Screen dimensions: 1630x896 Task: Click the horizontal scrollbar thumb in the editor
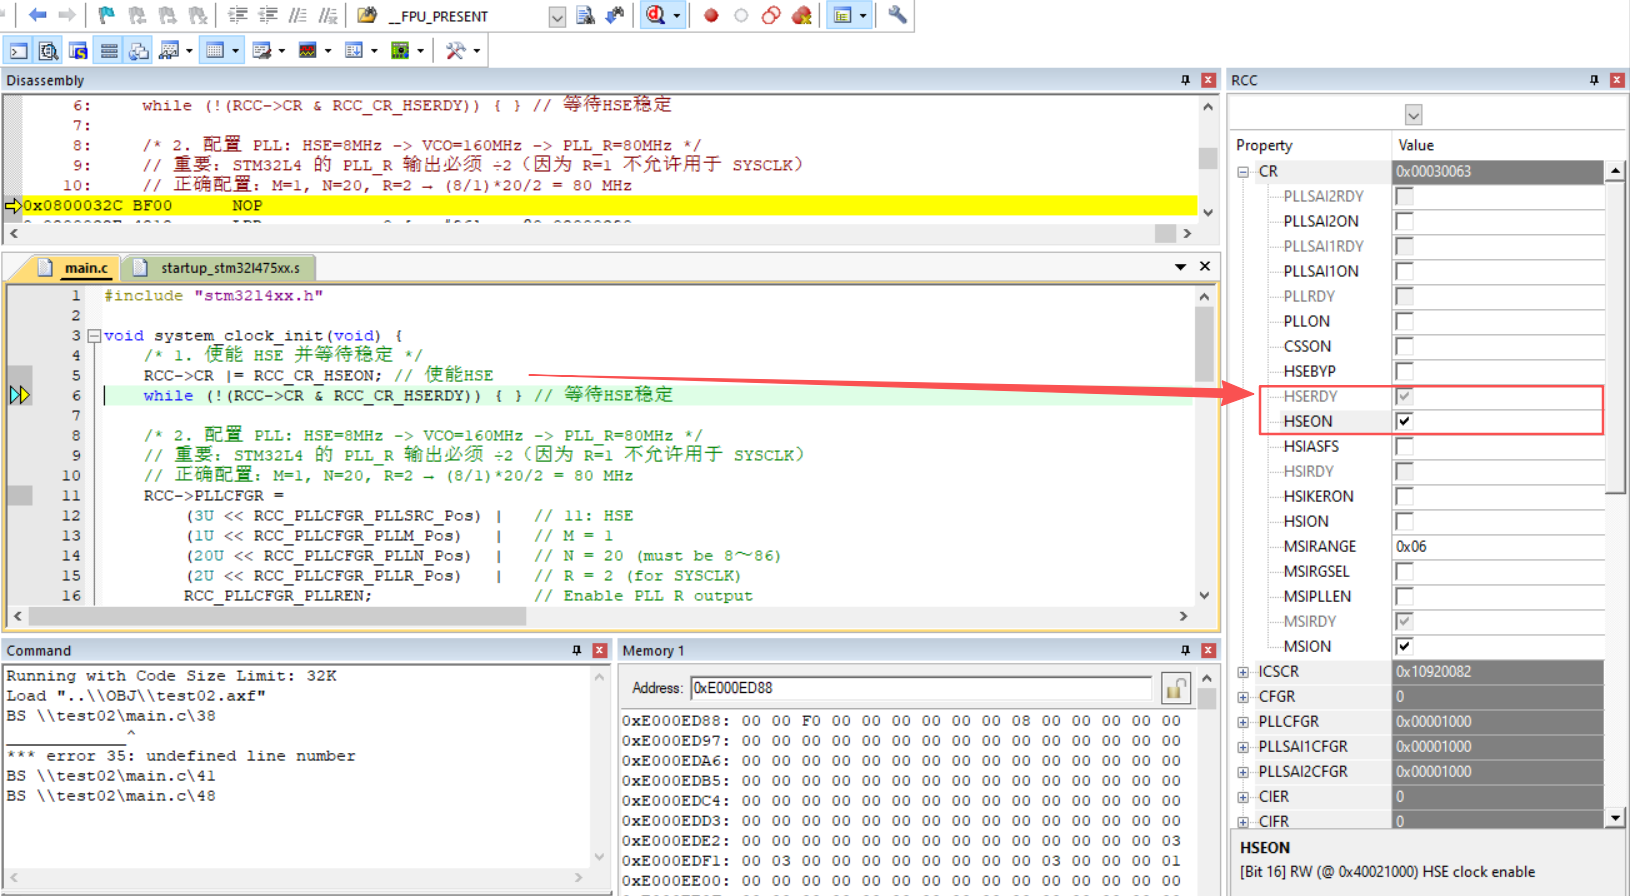[277, 616]
